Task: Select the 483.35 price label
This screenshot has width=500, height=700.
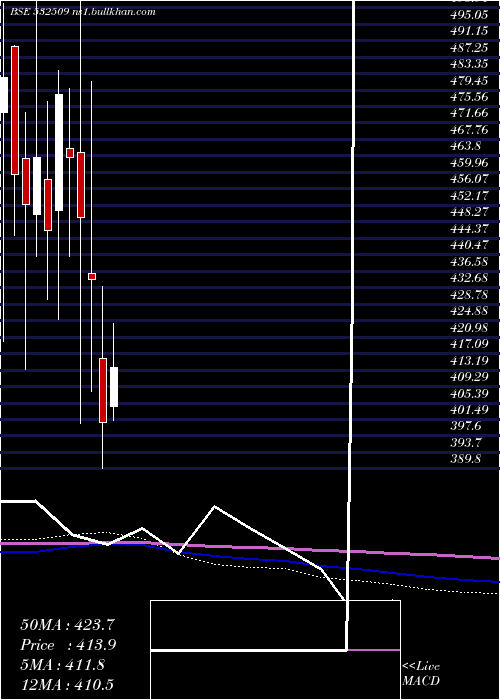Action: coord(469,64)
